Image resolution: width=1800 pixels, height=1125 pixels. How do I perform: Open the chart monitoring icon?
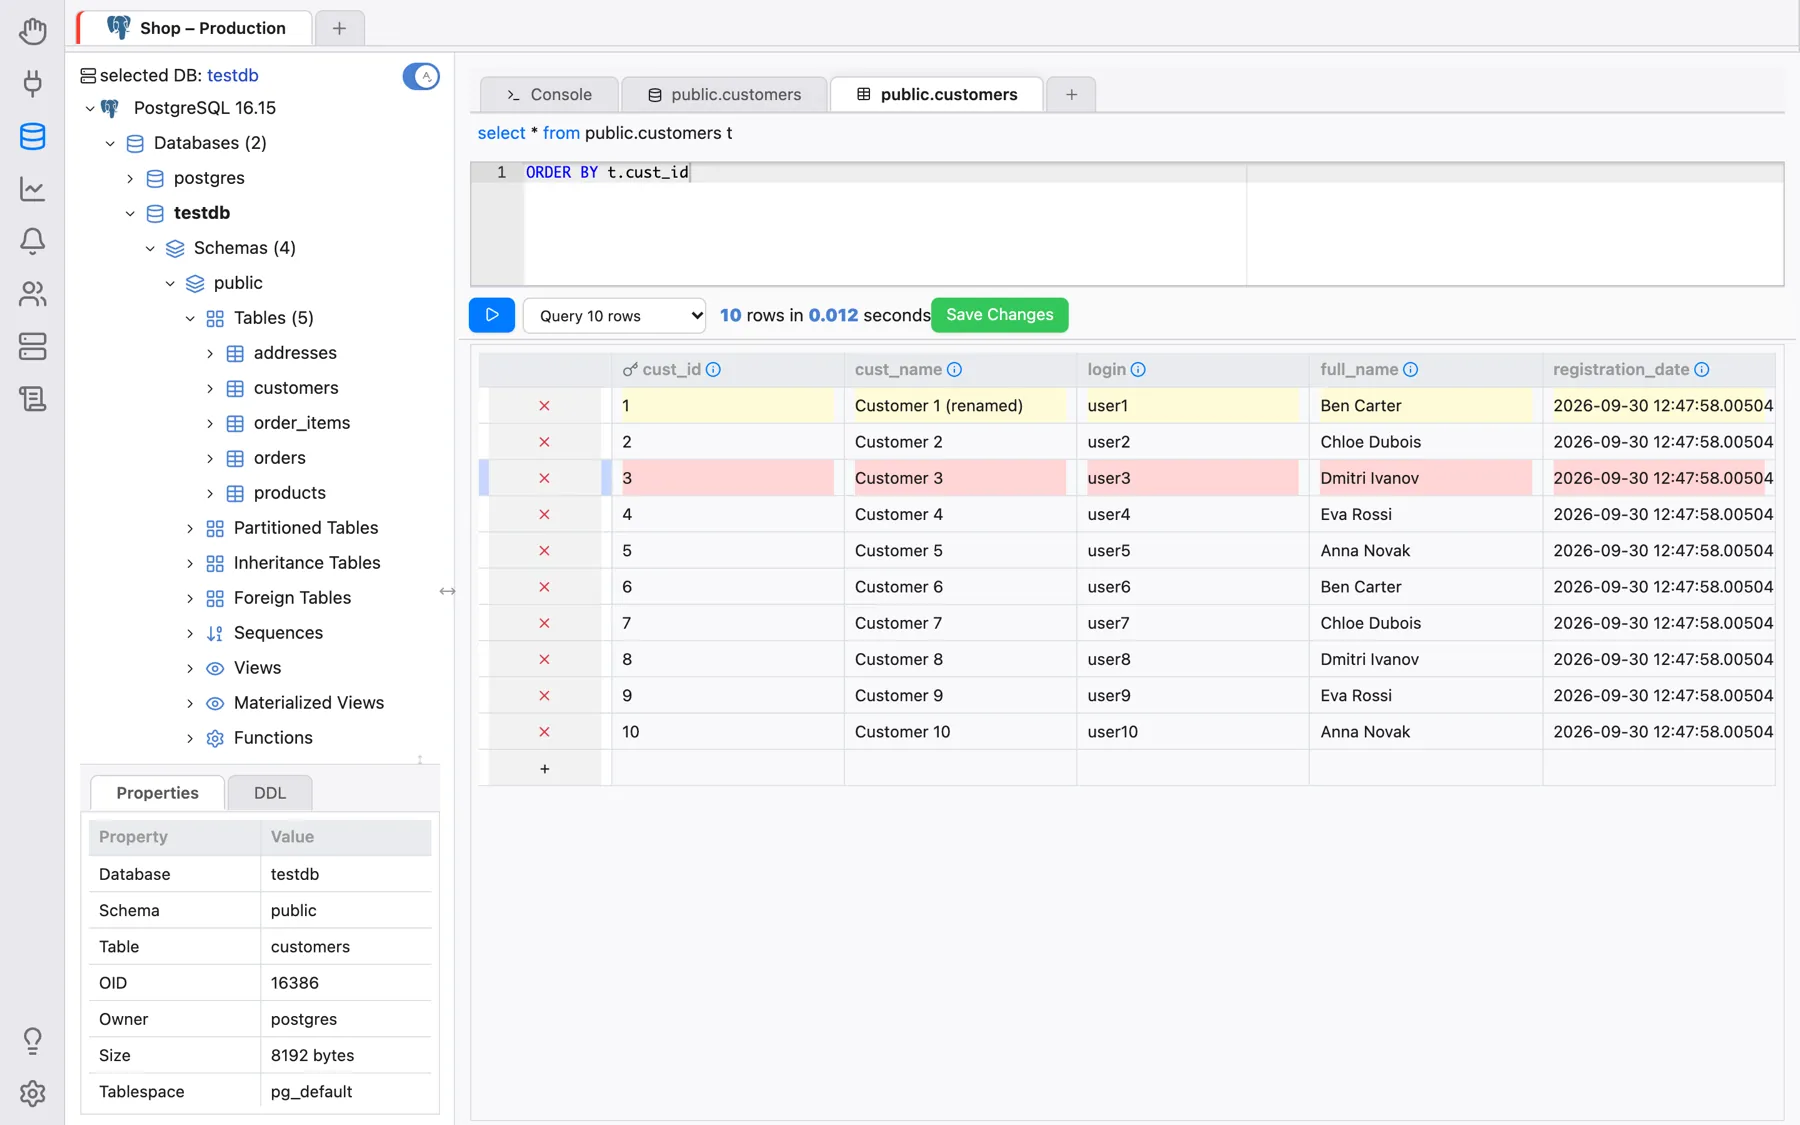click(32, 188)
